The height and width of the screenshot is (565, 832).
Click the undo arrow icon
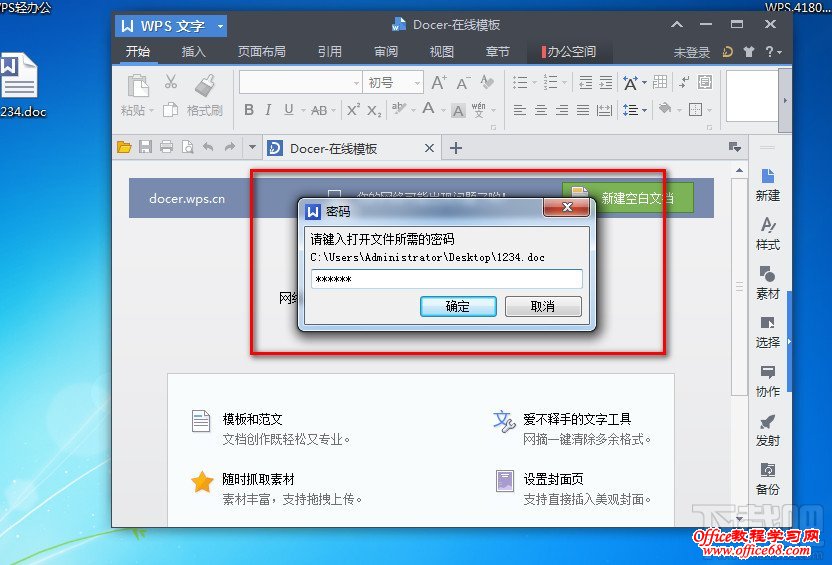[208, 147]
